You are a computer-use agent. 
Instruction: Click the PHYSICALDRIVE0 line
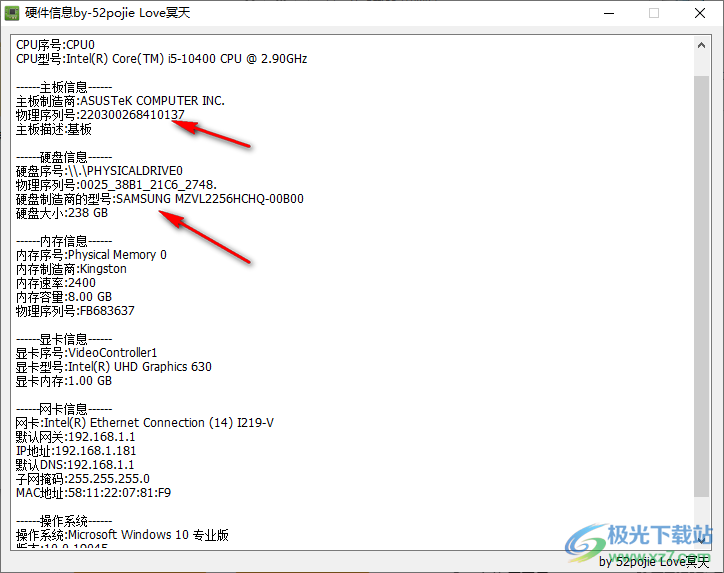(x=99, y=171)
